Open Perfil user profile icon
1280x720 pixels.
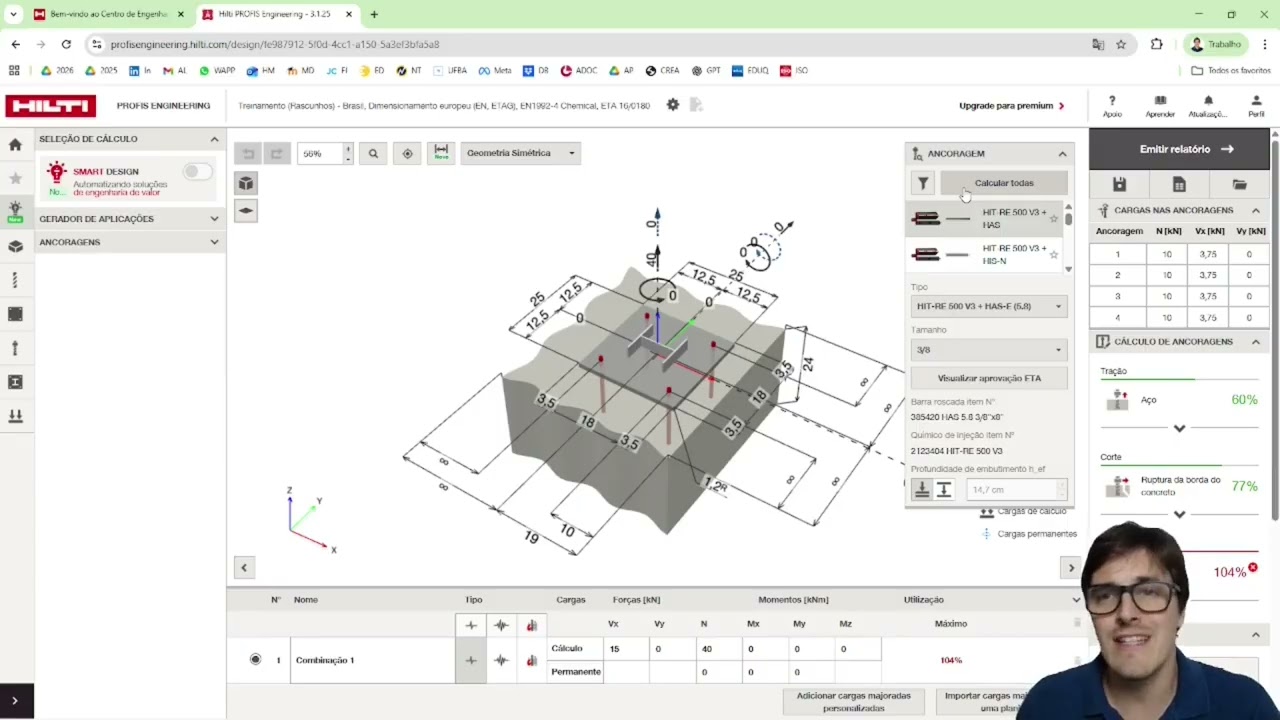1256,106
